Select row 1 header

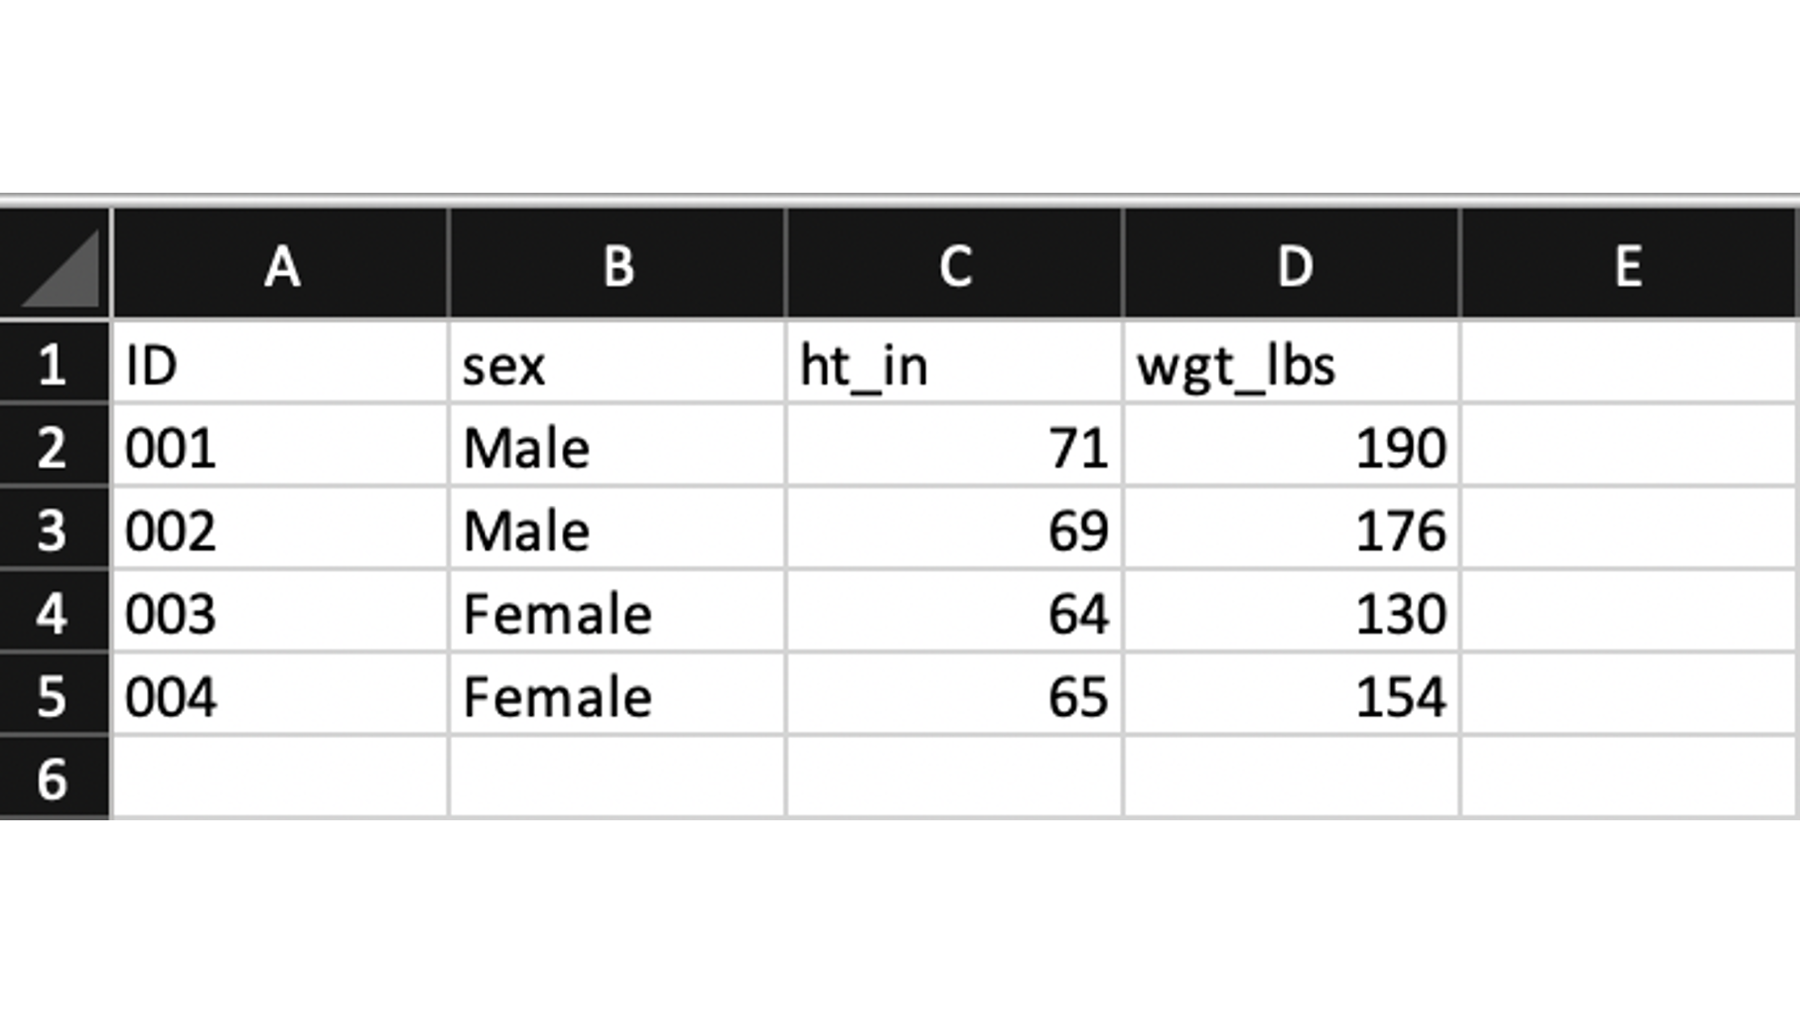54,363
